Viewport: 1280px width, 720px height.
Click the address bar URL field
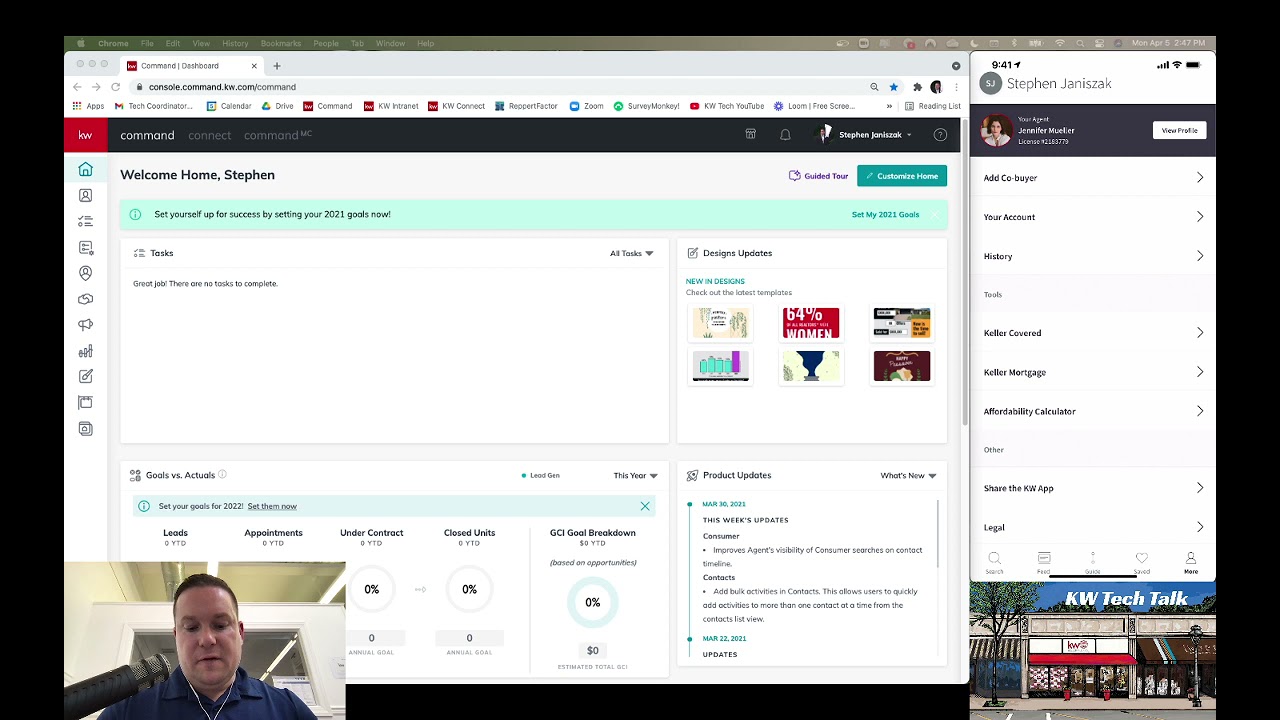[500, 87]
